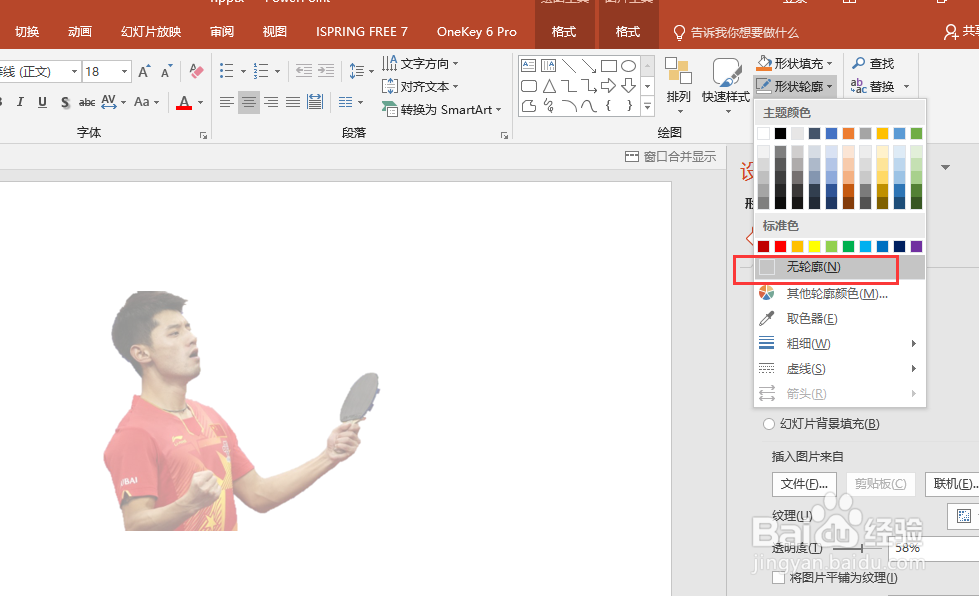Increase list indent level
Viewport: 979px width, 596px height.
[325, 71]
